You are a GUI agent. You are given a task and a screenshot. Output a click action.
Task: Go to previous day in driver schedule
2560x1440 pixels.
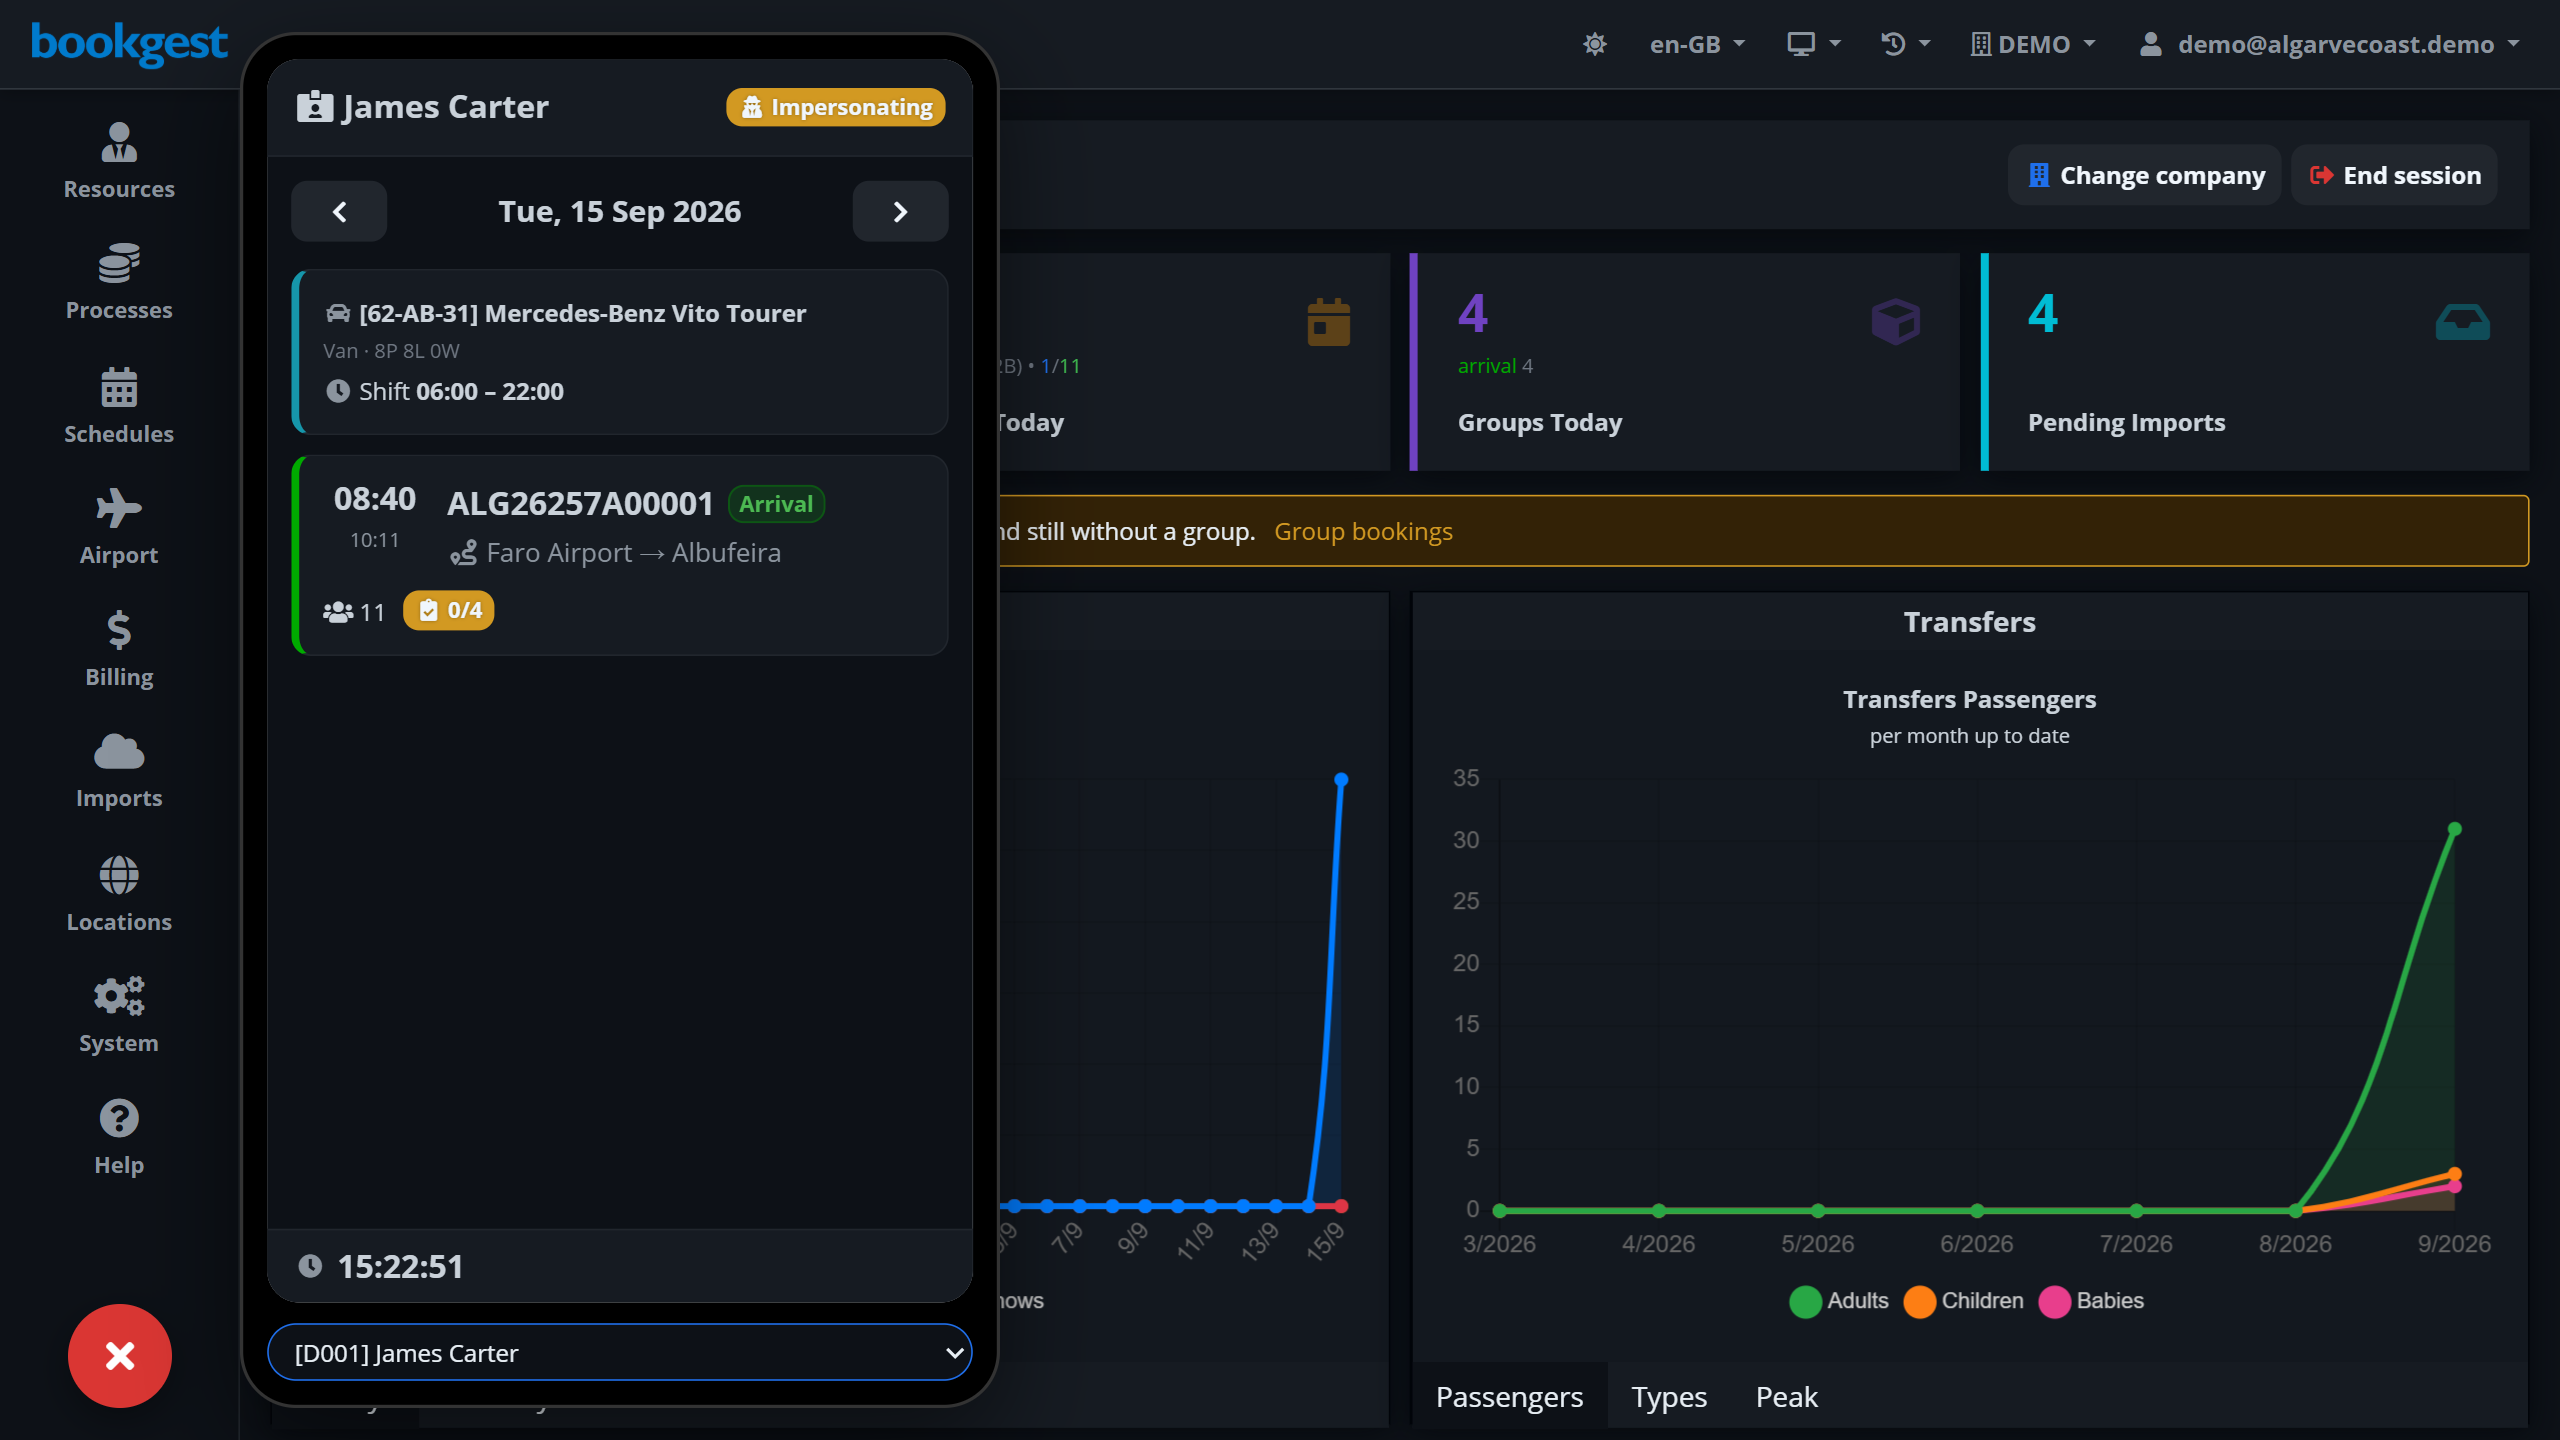(339, 211)
